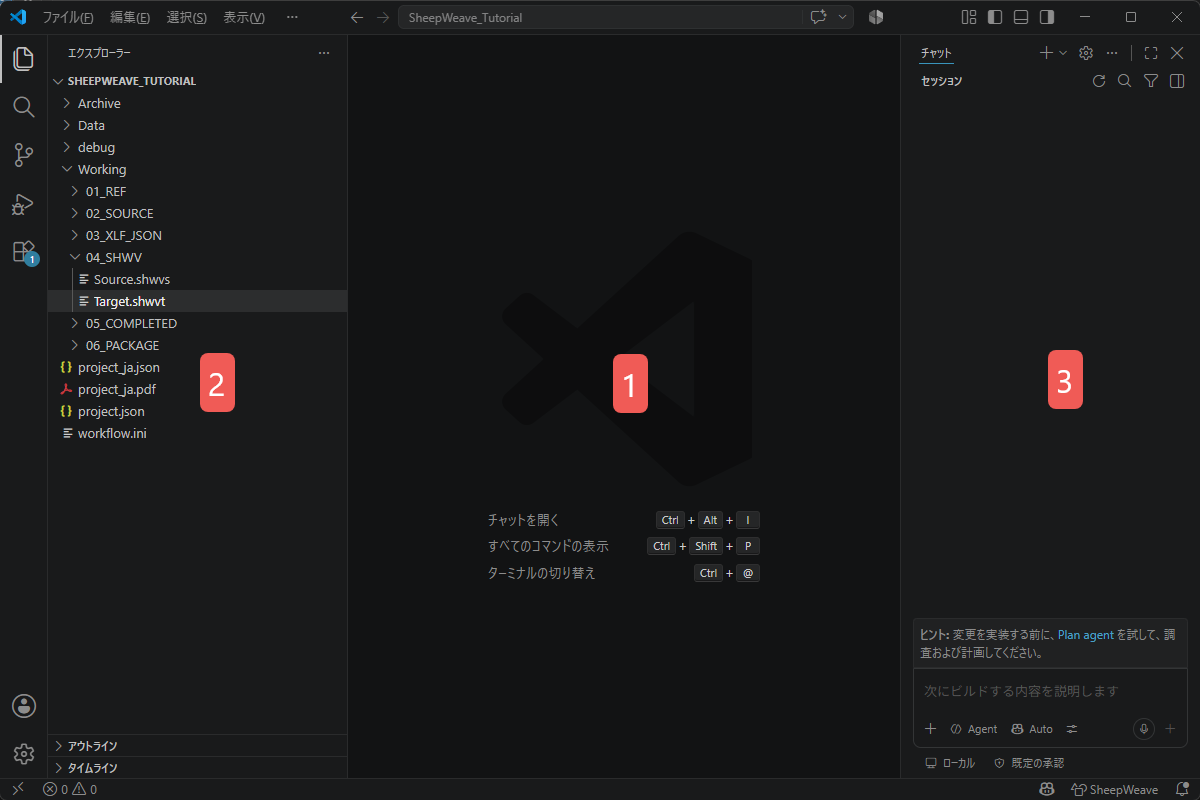Image resolution: width=1200 pixels, height=800 pixels.
Task: Open the menu bar overflow ellipsis
Action: pyautogui.click(x=292, y=17)
